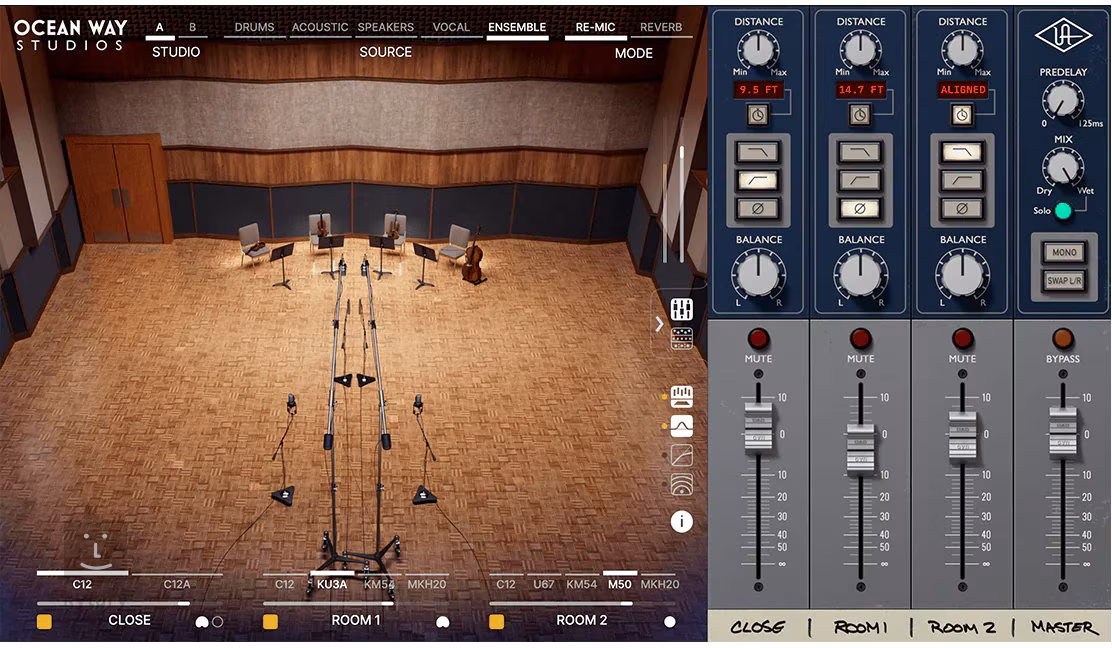Viewport: 1112px width, 648px height.
Task: Toggle the Room 2 phase invert button
Action: coord(962,209)
